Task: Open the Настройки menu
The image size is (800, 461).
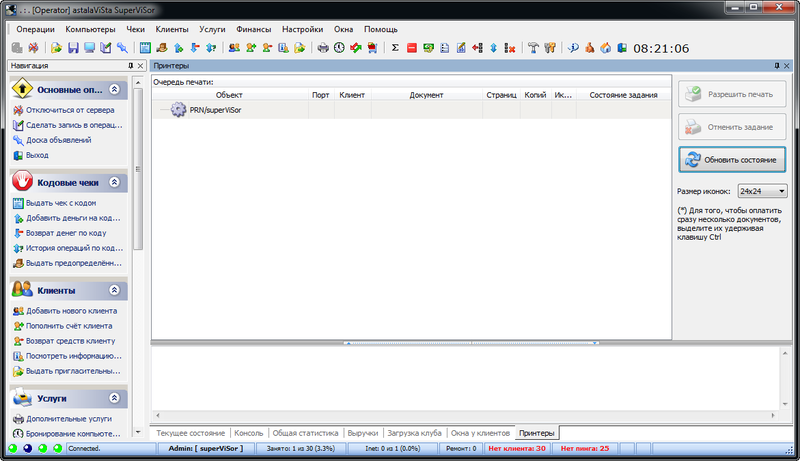Action: 303,29
